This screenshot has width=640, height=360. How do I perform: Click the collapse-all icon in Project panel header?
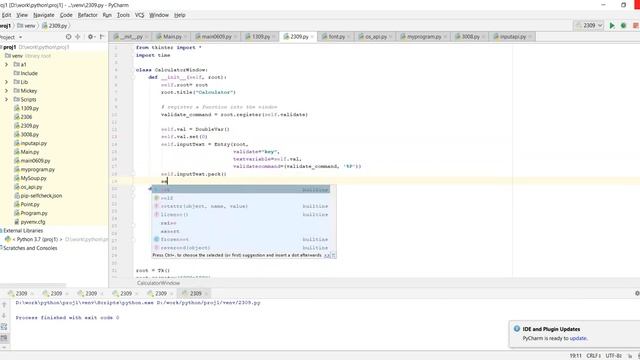(x=78, y=37)
